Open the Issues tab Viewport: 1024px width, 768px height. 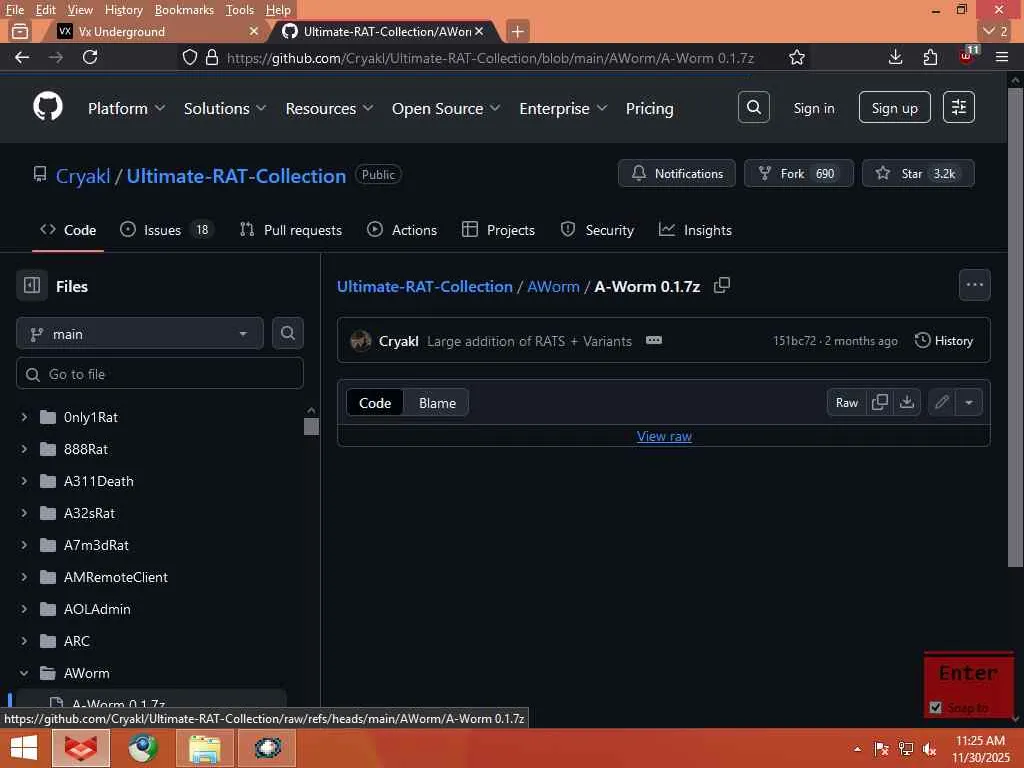(167, 230)
